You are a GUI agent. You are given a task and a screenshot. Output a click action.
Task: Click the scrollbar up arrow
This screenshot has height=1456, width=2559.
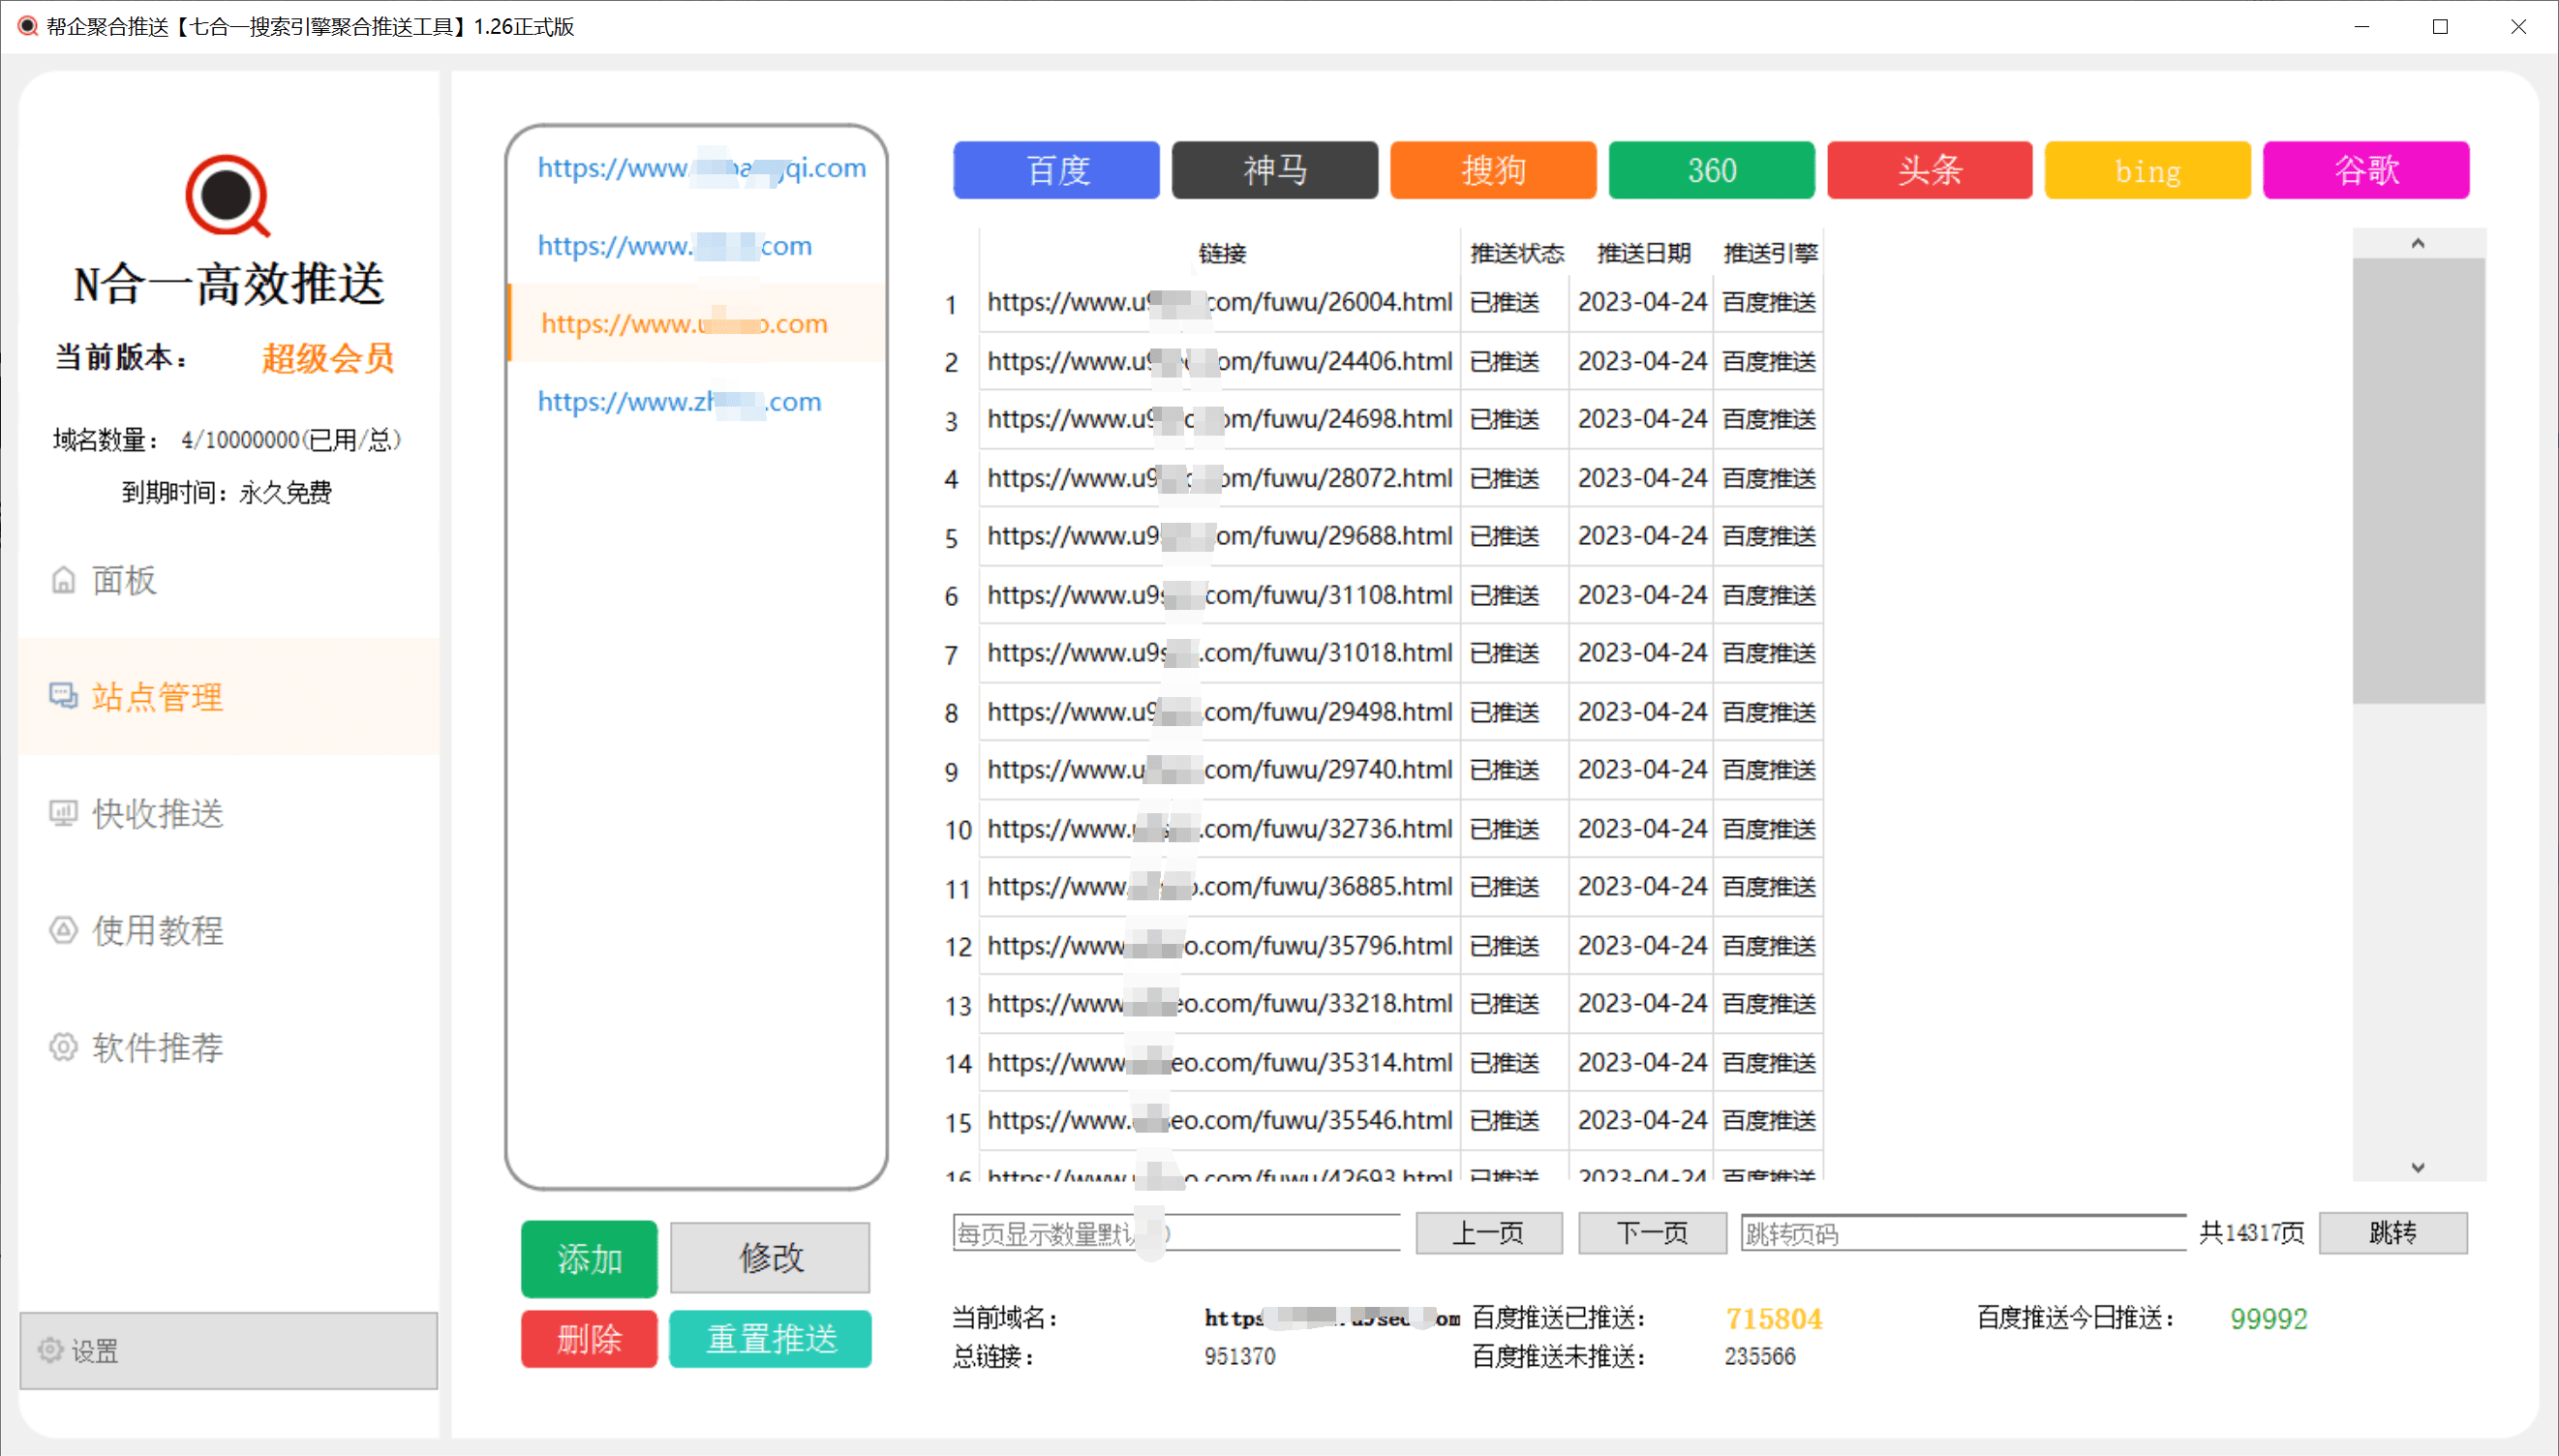click(2418, 243)
